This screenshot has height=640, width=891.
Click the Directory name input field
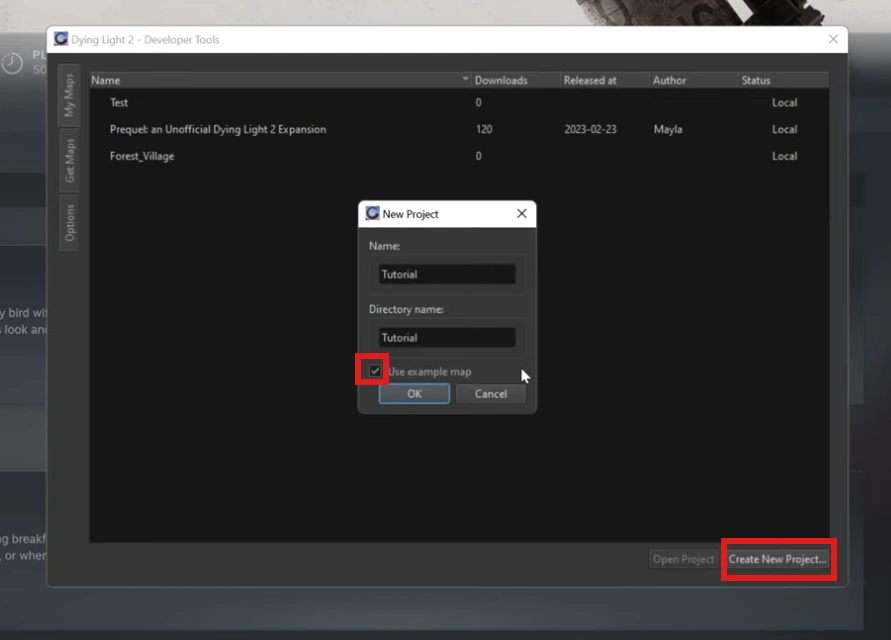pos(447,338)
